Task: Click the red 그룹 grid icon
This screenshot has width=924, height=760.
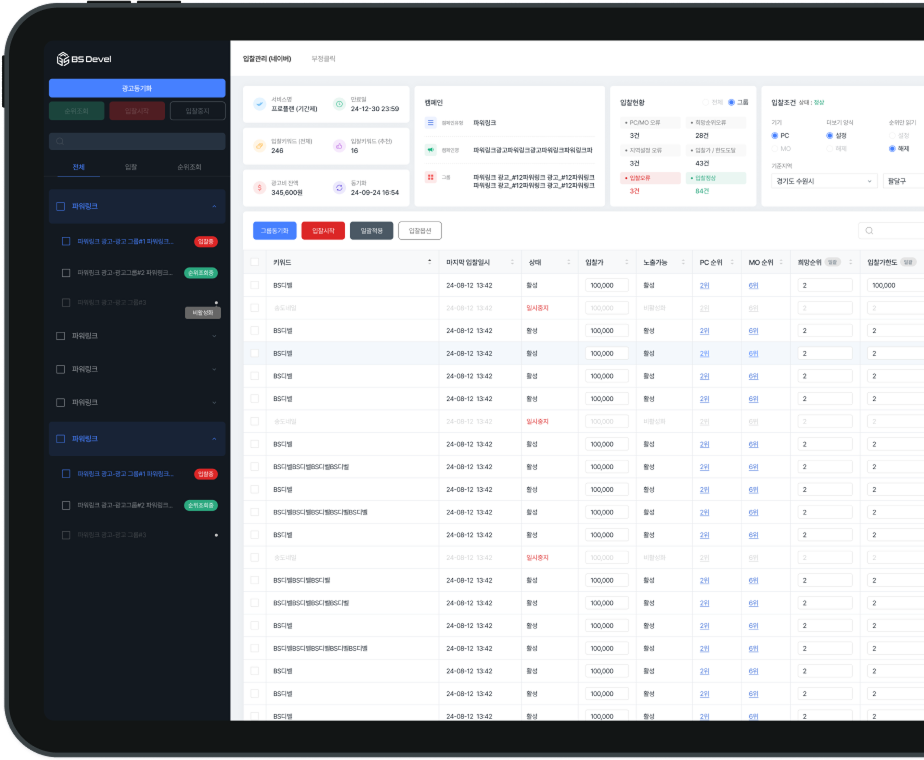Action: tap(430, 177)
